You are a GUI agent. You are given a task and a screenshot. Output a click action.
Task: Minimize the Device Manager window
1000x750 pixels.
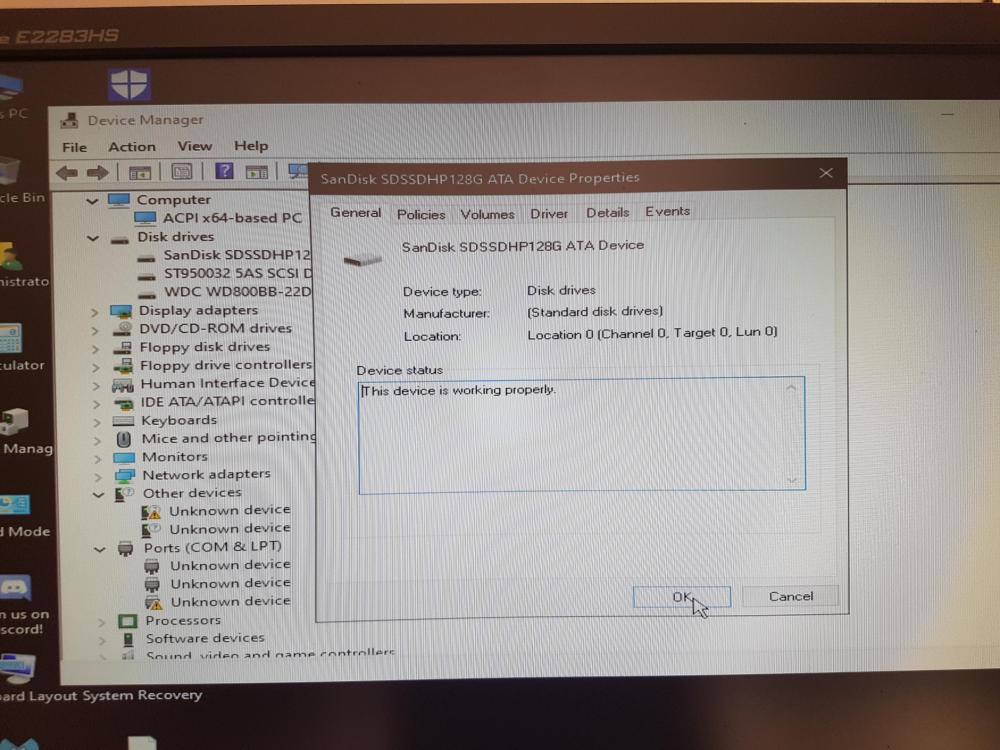coord(948,115)
